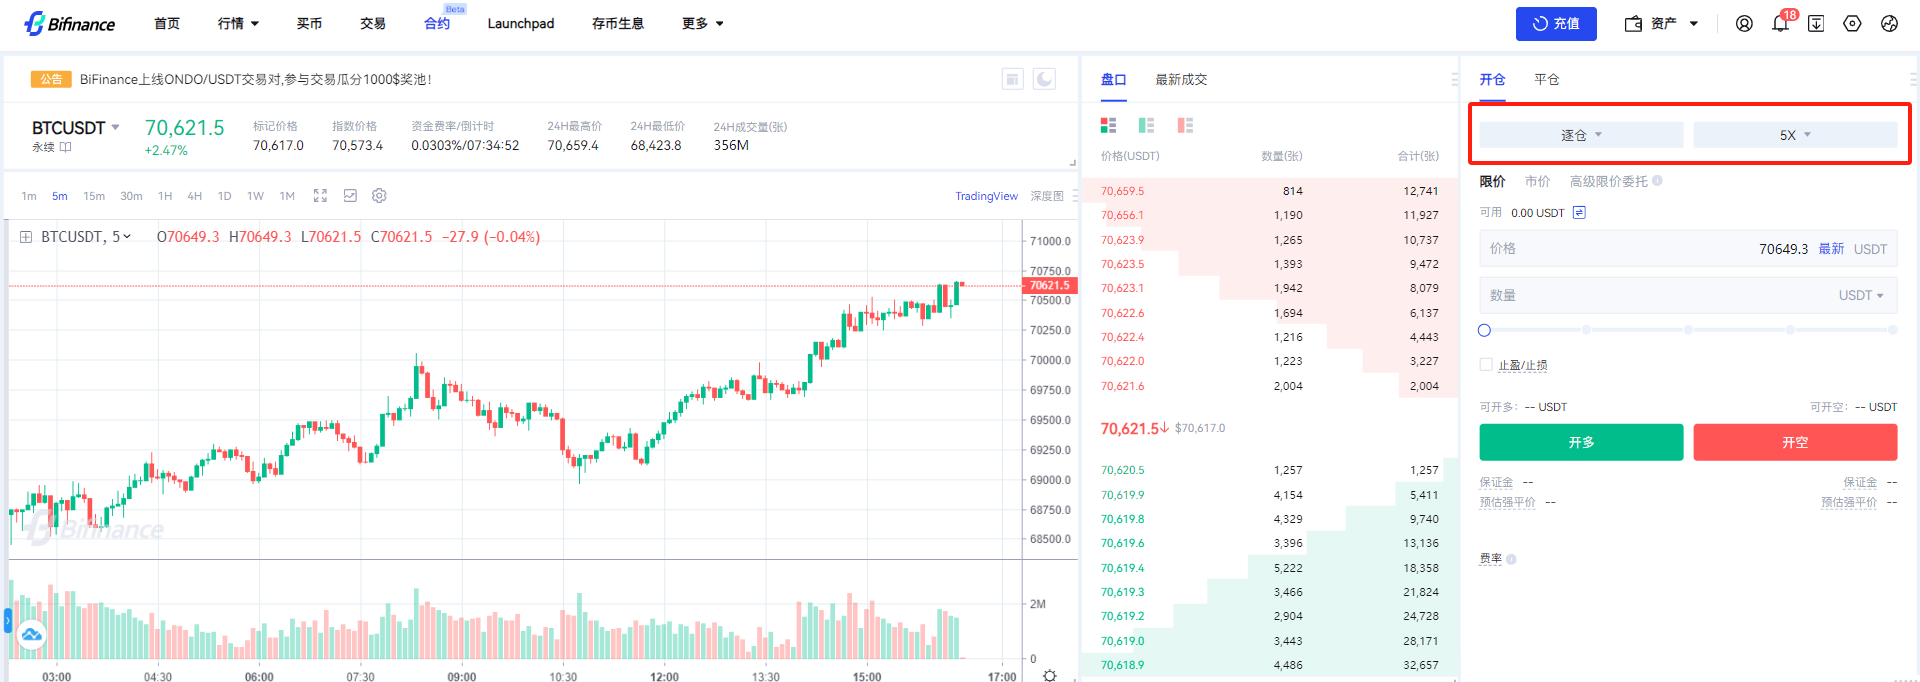Click the green 开多 button

pos(1581,442)
